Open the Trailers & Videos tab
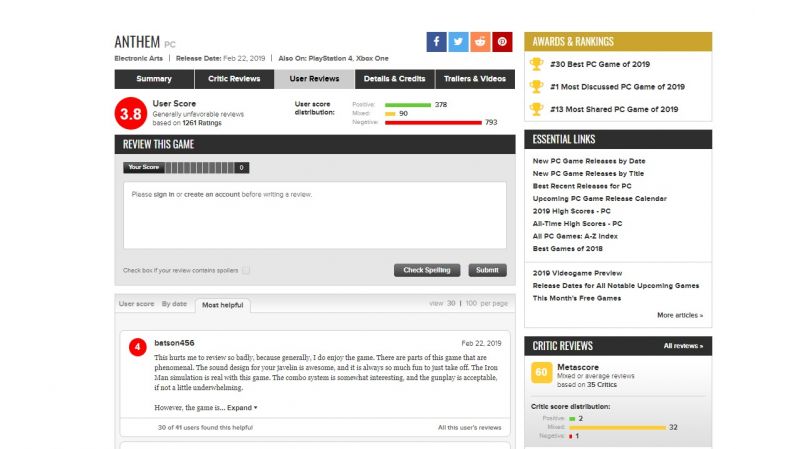The width and height of the screenshot is (800, 449). 475,79
